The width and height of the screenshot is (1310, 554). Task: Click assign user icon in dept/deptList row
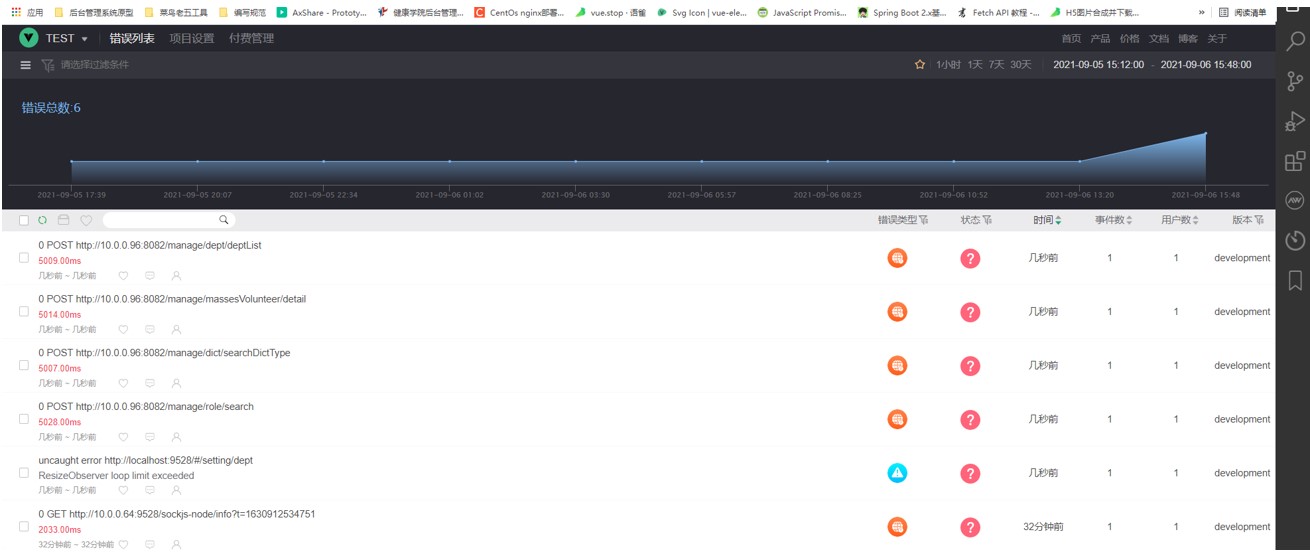click(176, 275)
